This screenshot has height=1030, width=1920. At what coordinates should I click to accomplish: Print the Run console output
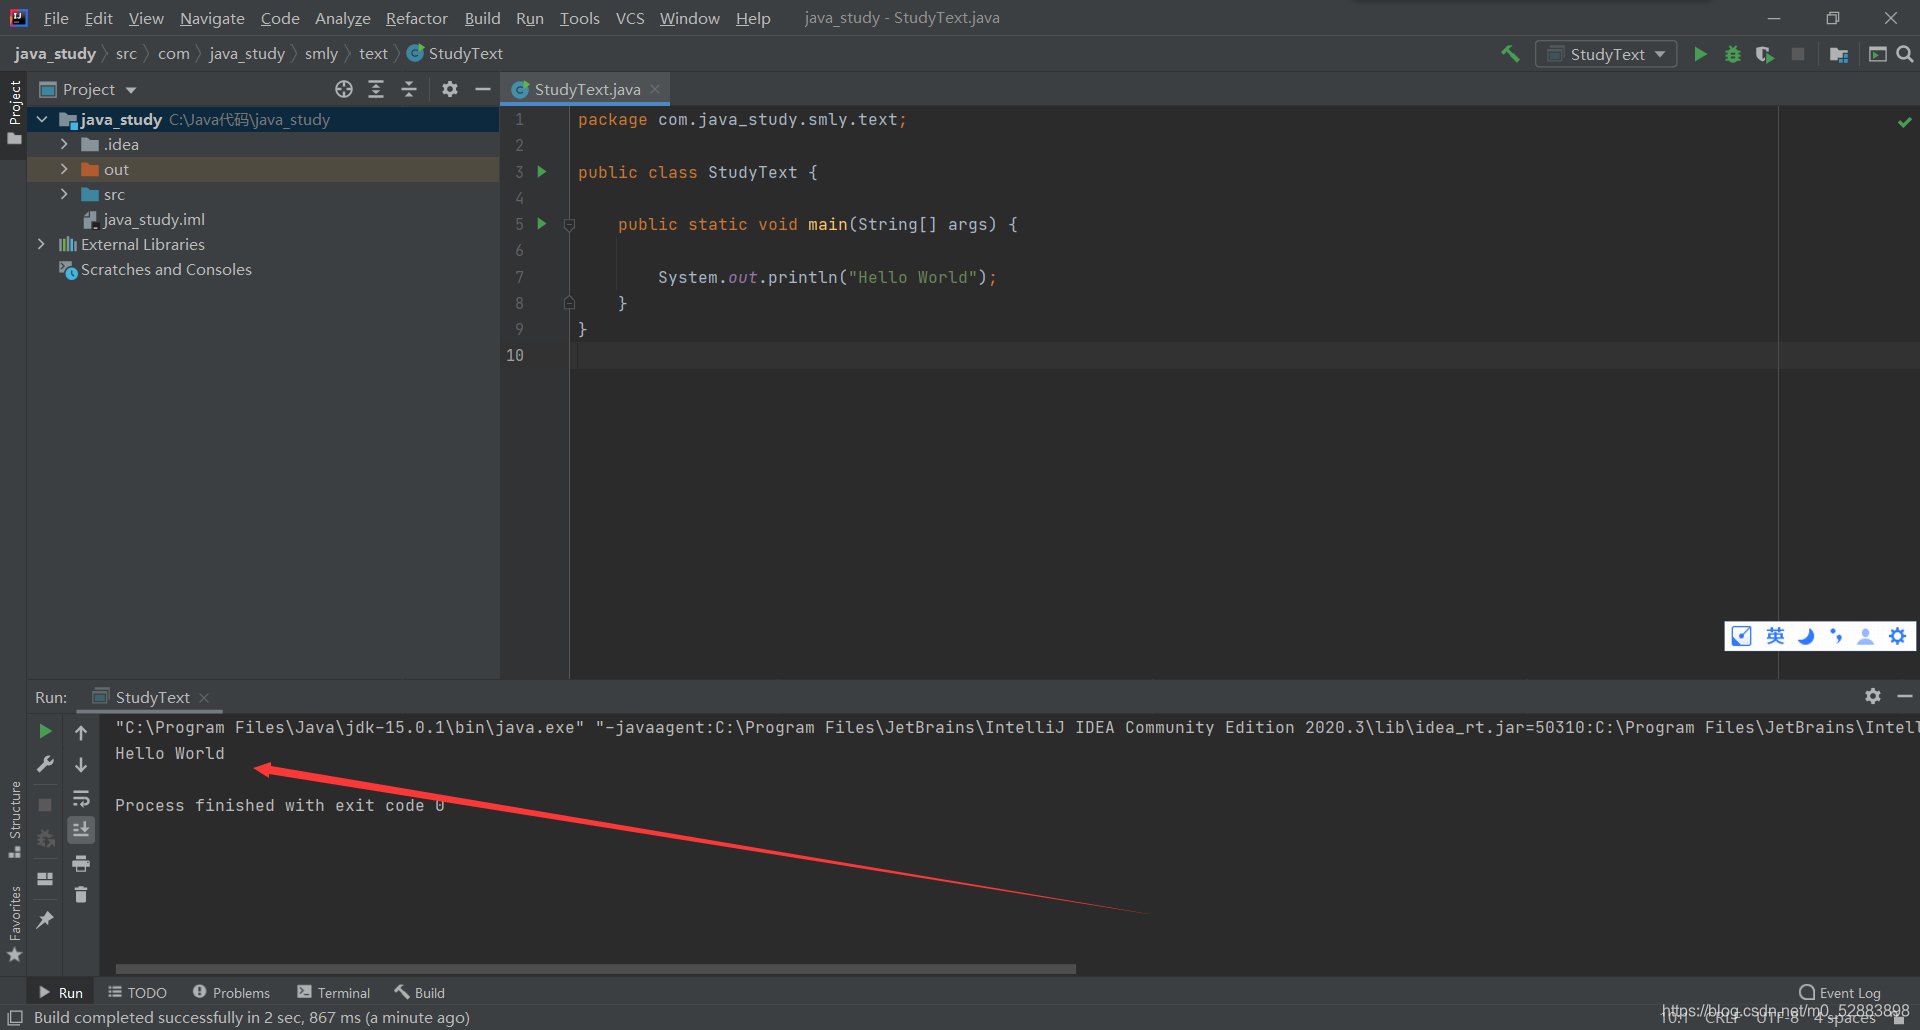(x=81, y=863)
